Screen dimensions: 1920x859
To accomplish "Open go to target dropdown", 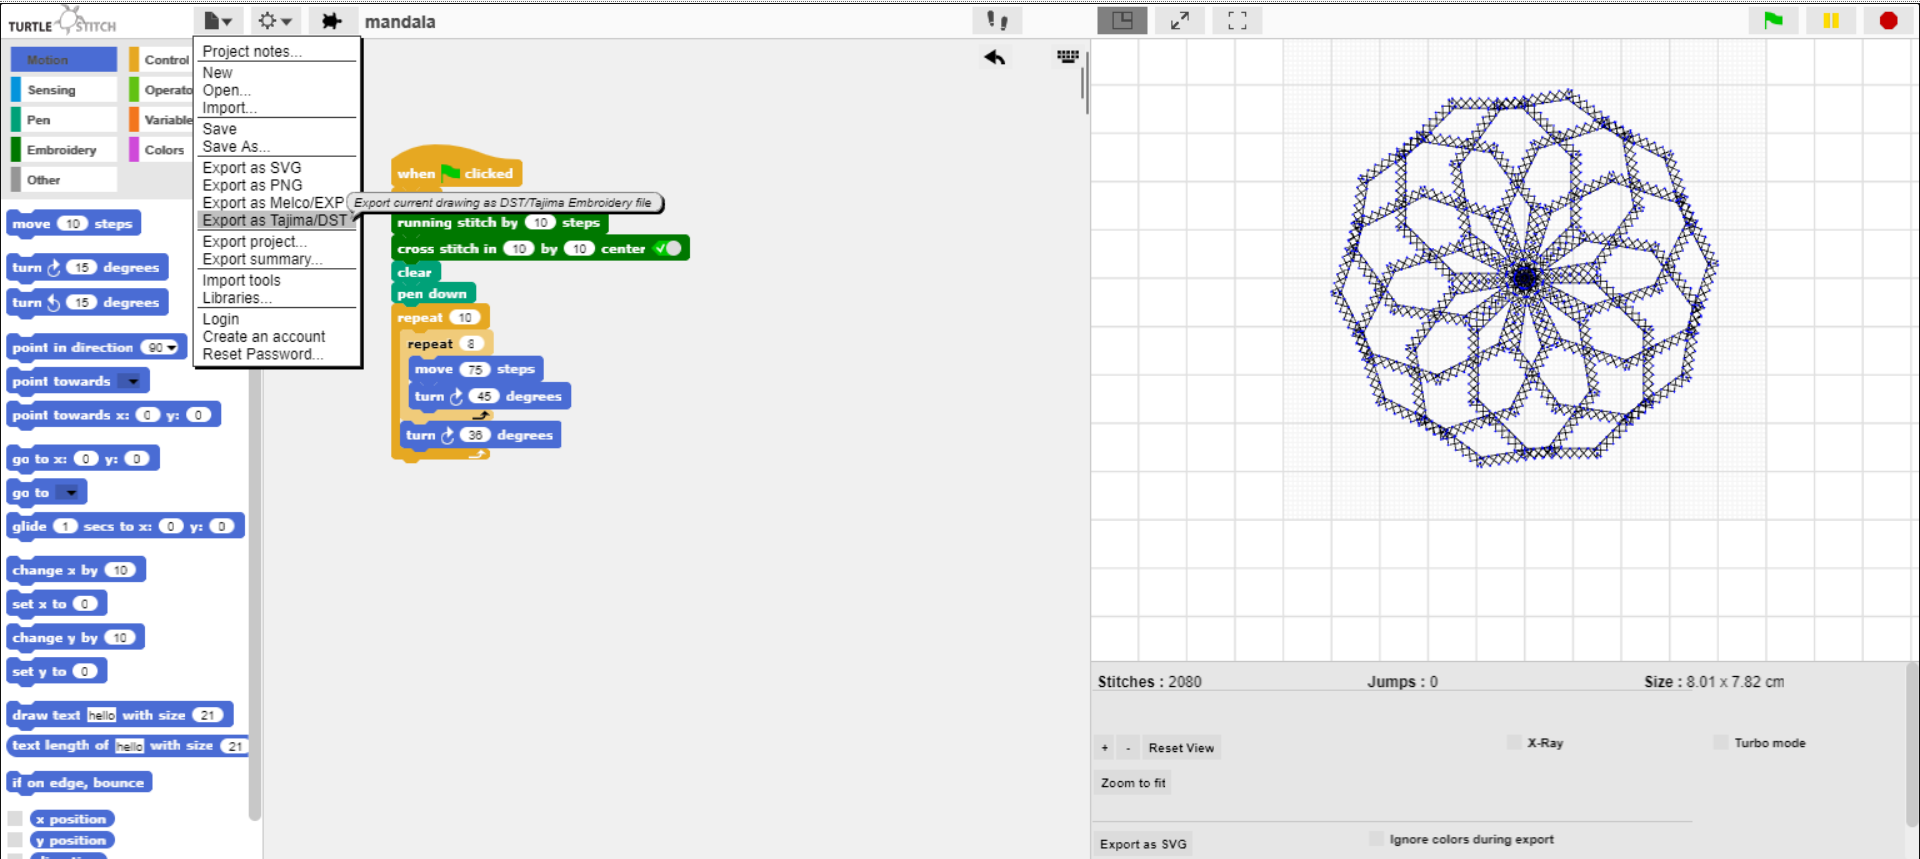I will tap(69, 492).
